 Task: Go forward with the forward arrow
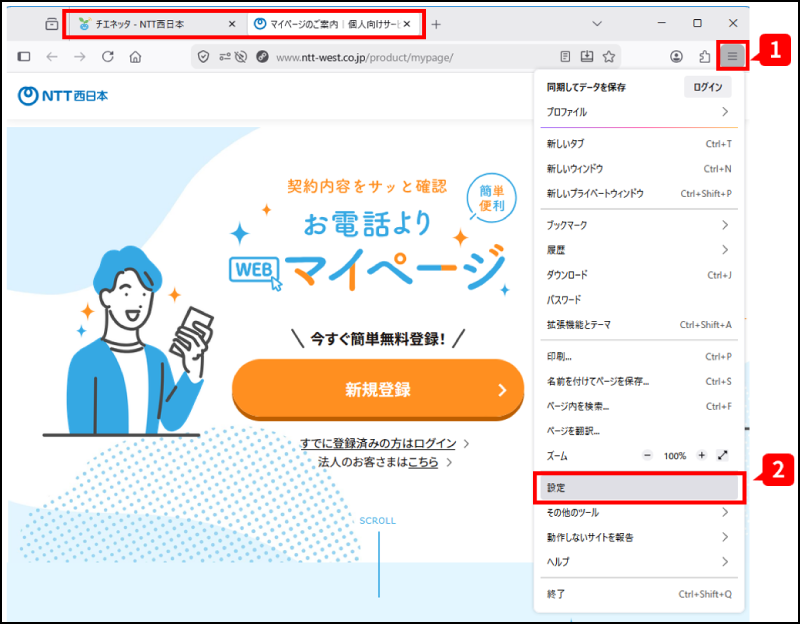click(80, 57)
